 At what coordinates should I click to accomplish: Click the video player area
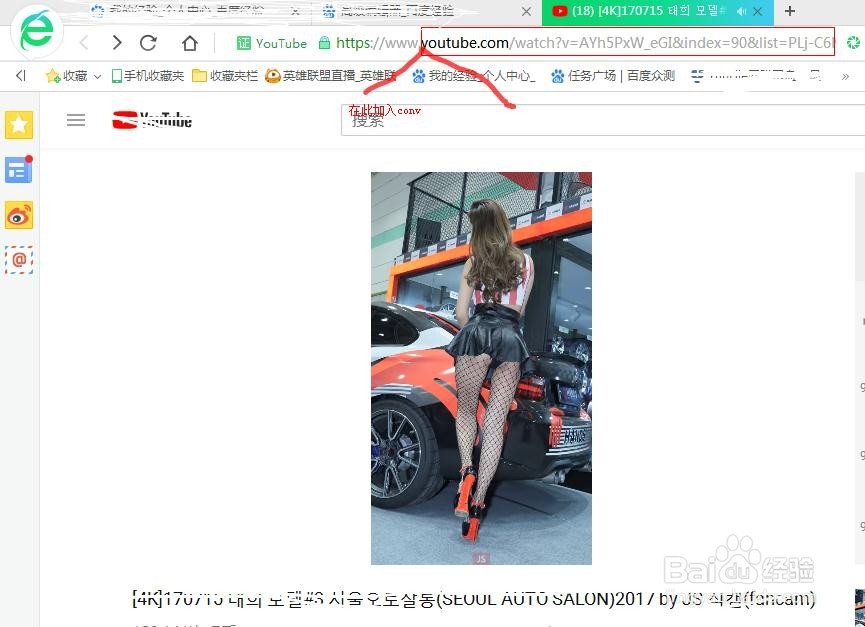[481, 368]
